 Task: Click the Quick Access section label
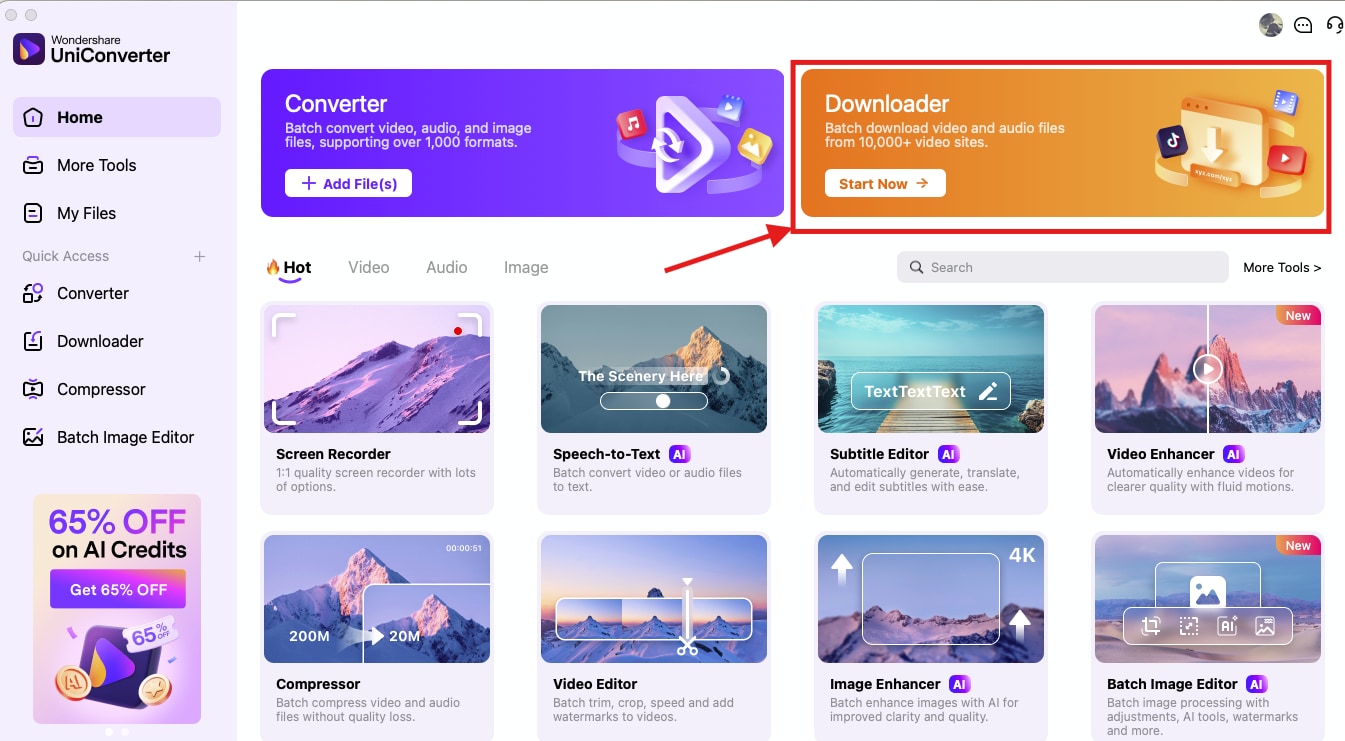click(66, 256)
